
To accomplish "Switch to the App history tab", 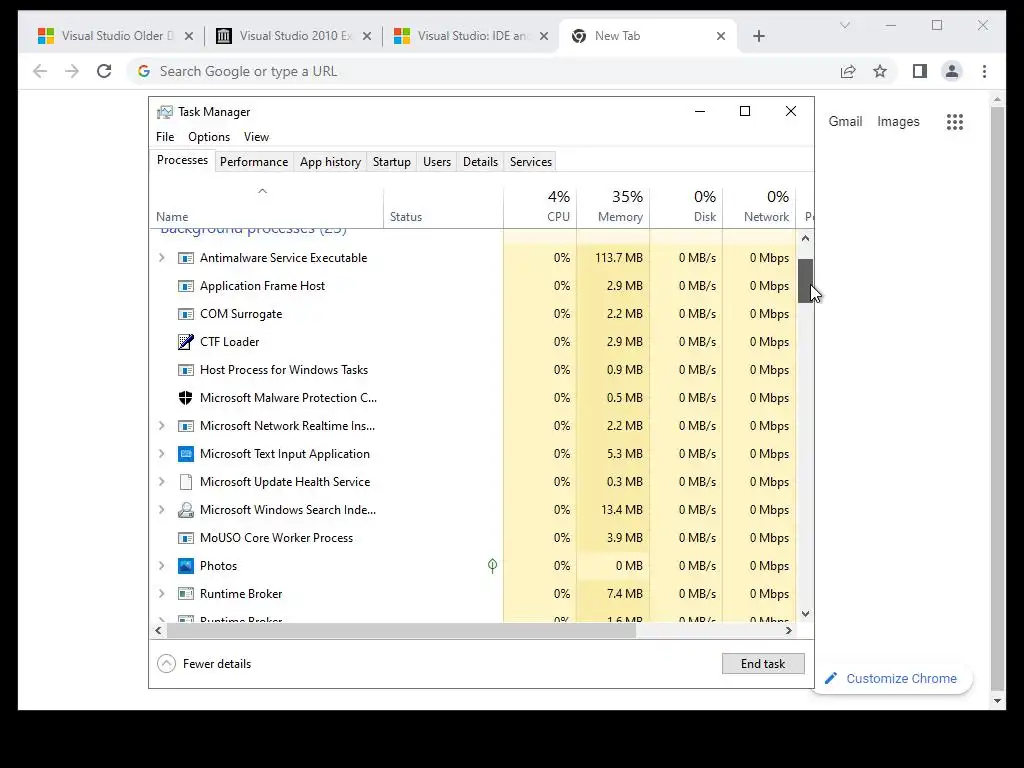I will (x=330, y=162).
